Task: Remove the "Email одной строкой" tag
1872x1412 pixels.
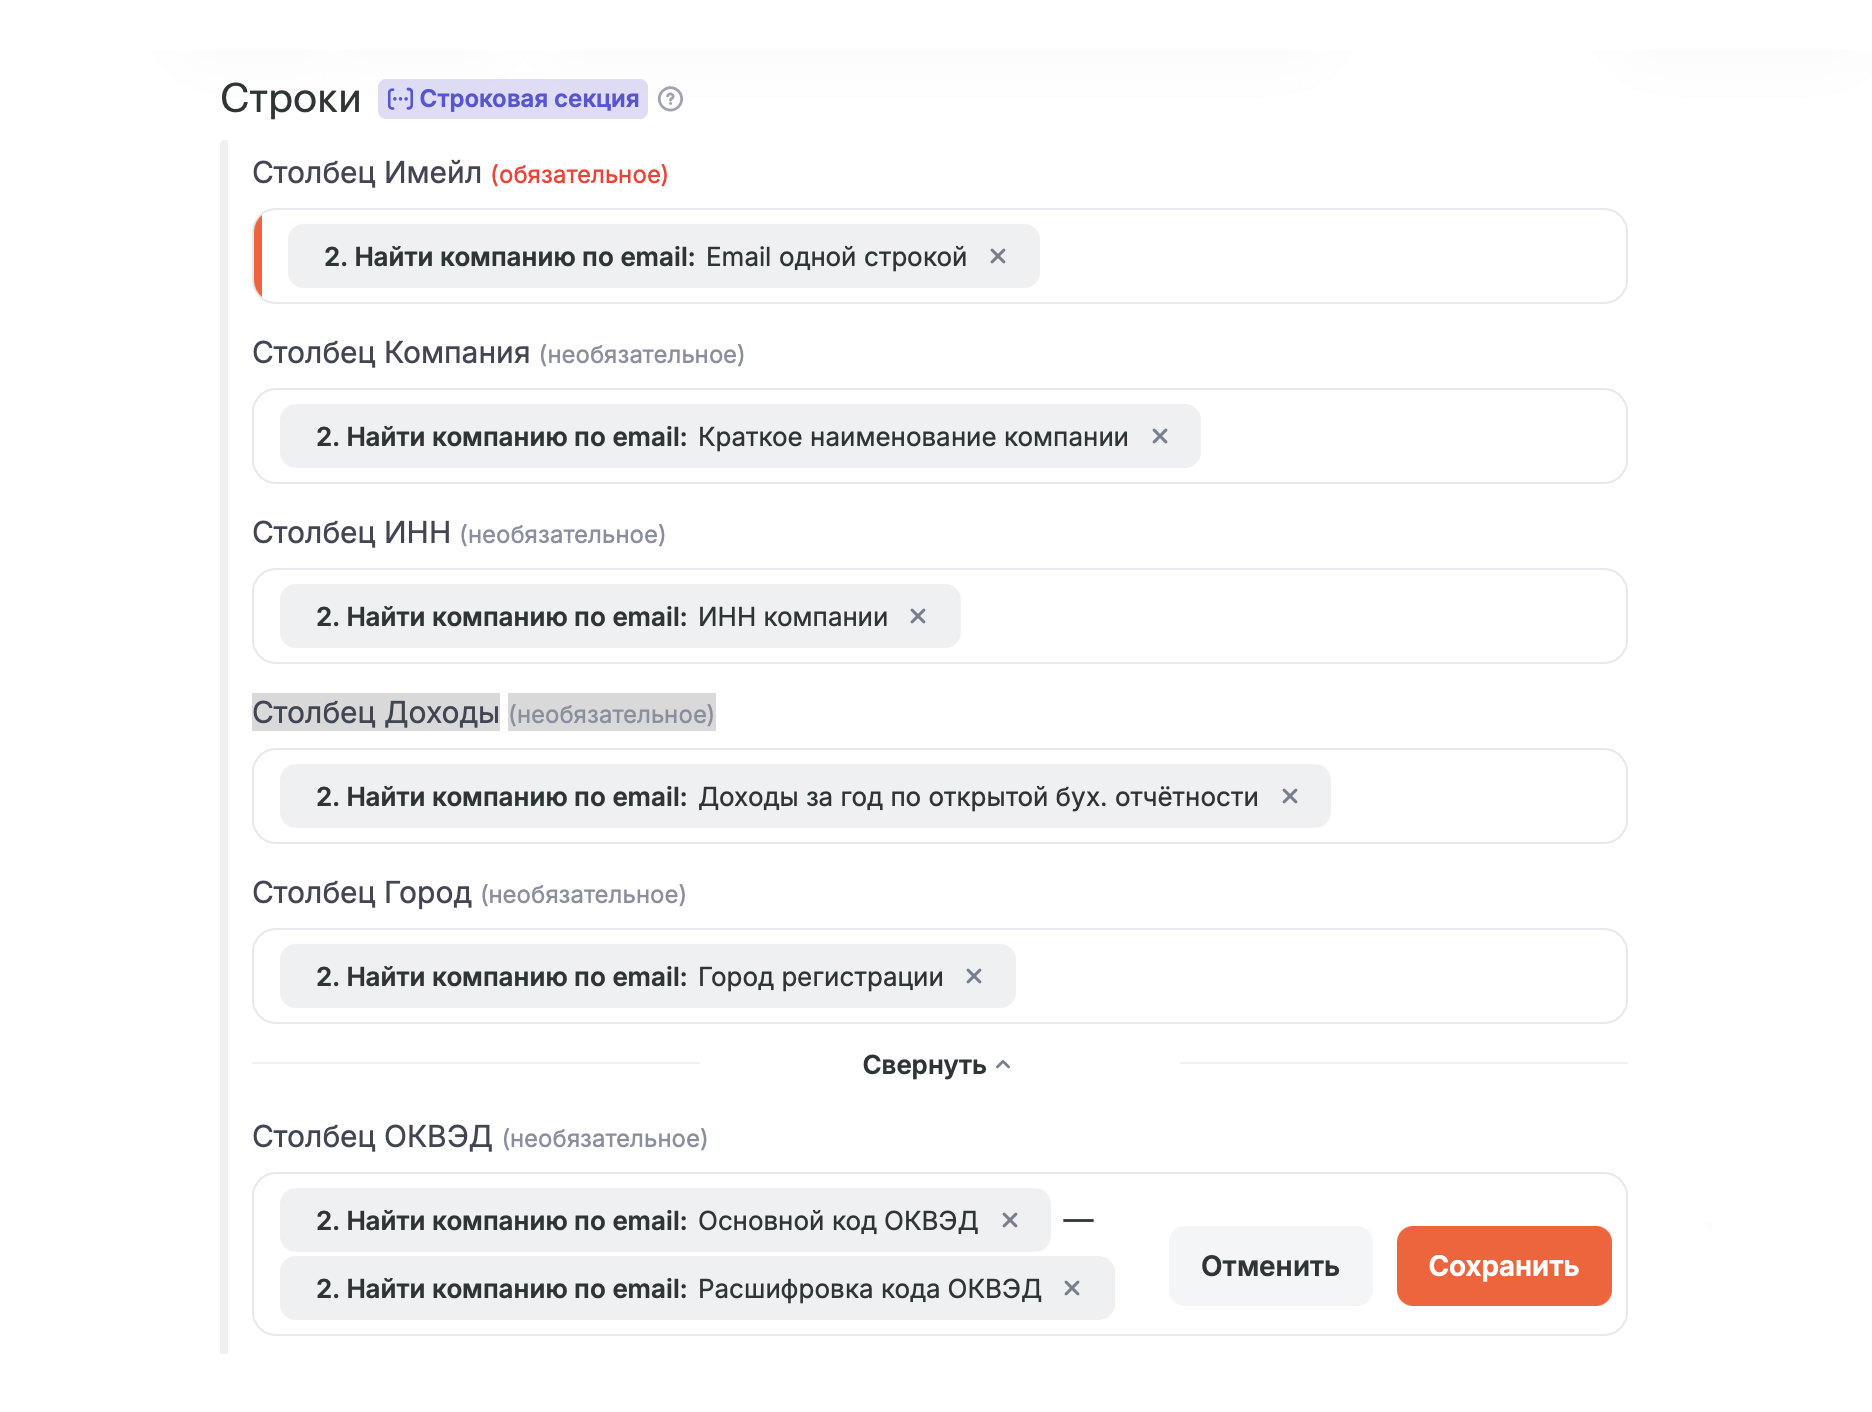Action: [x=998, y=257]
